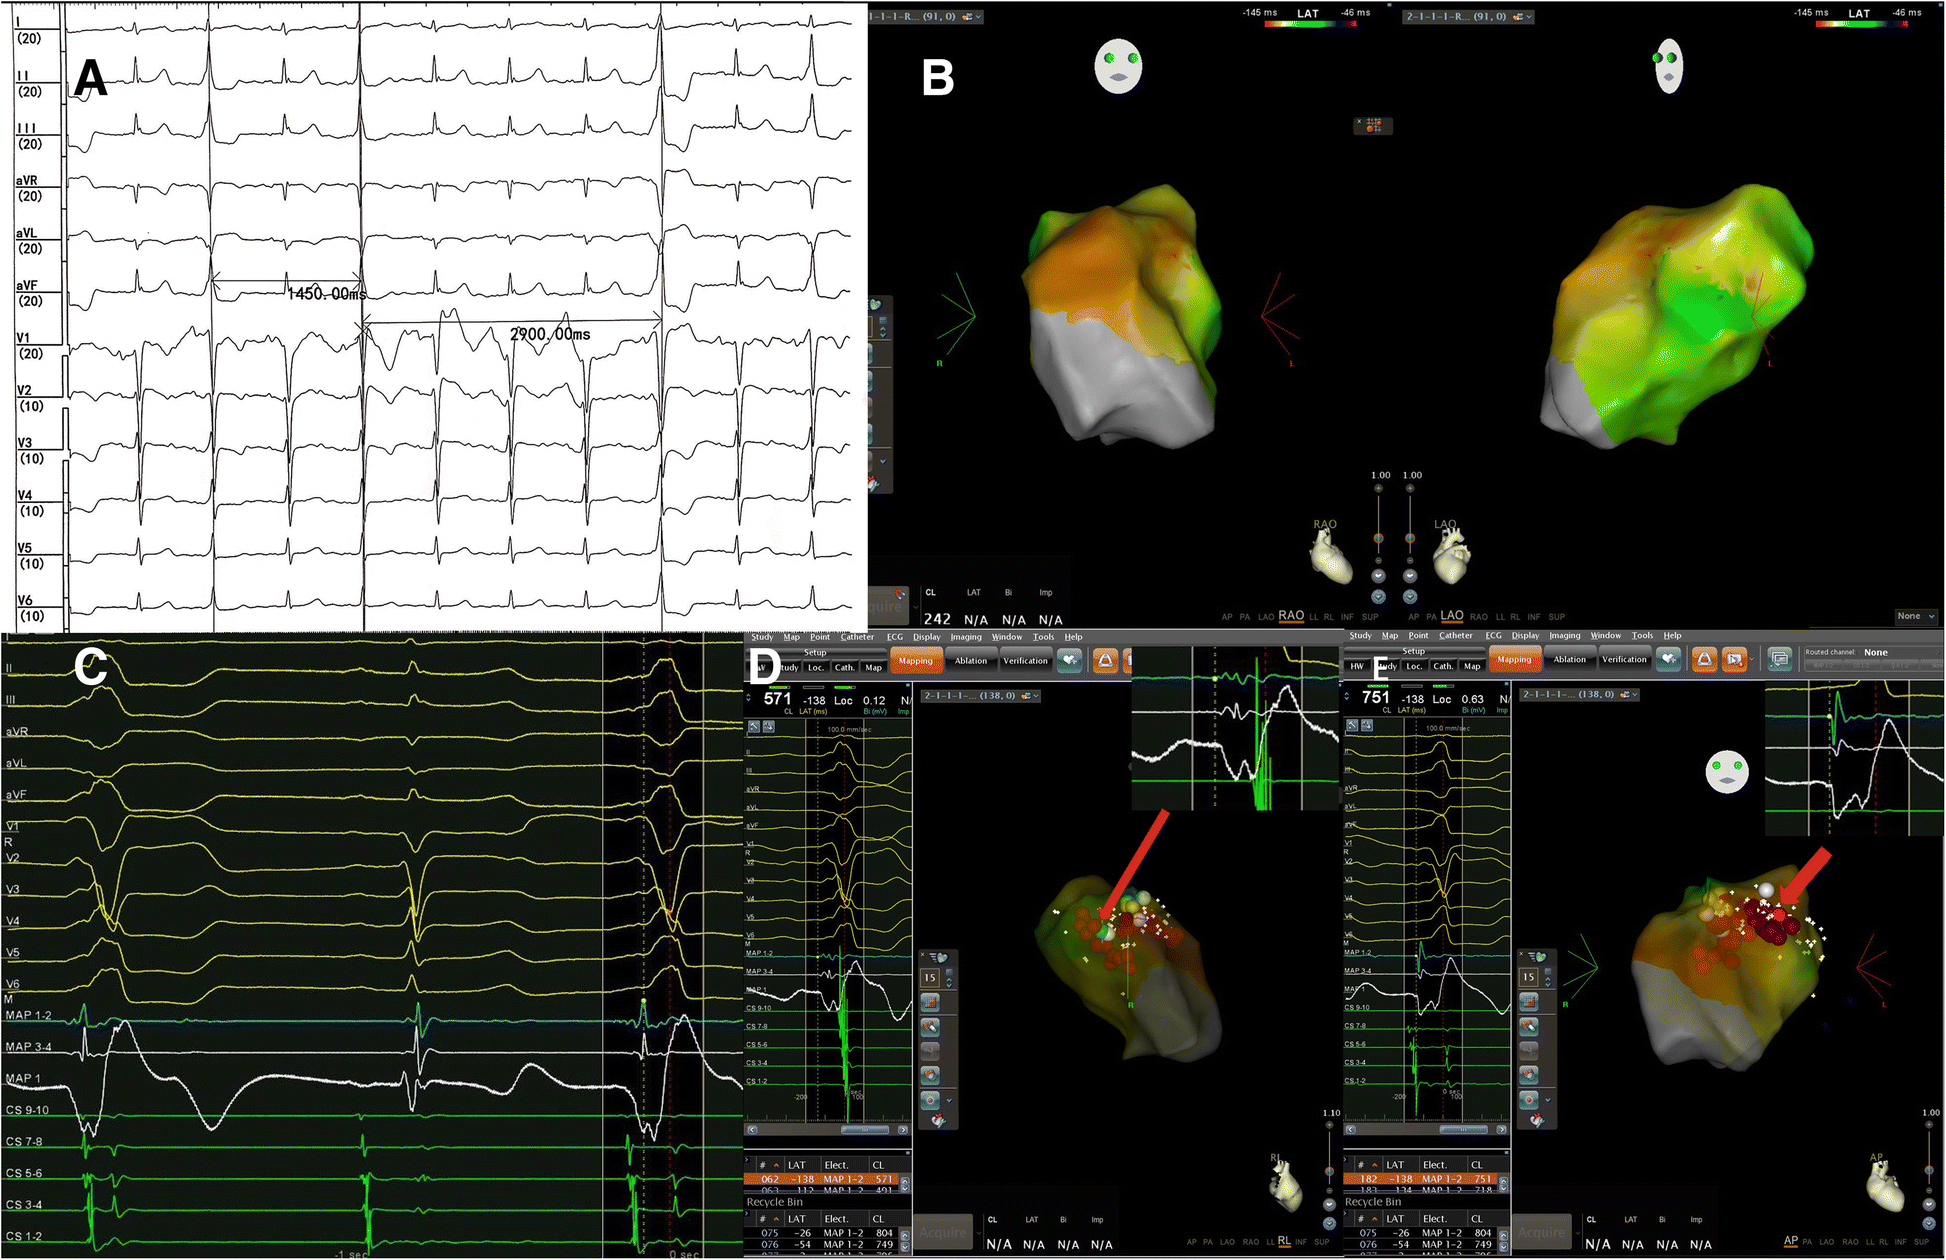The width and height of the screenshot is (1946, 1260).
Task: Open heart tools icon at bottom of panel D toolbox
Action: (x=938, y=1121)
